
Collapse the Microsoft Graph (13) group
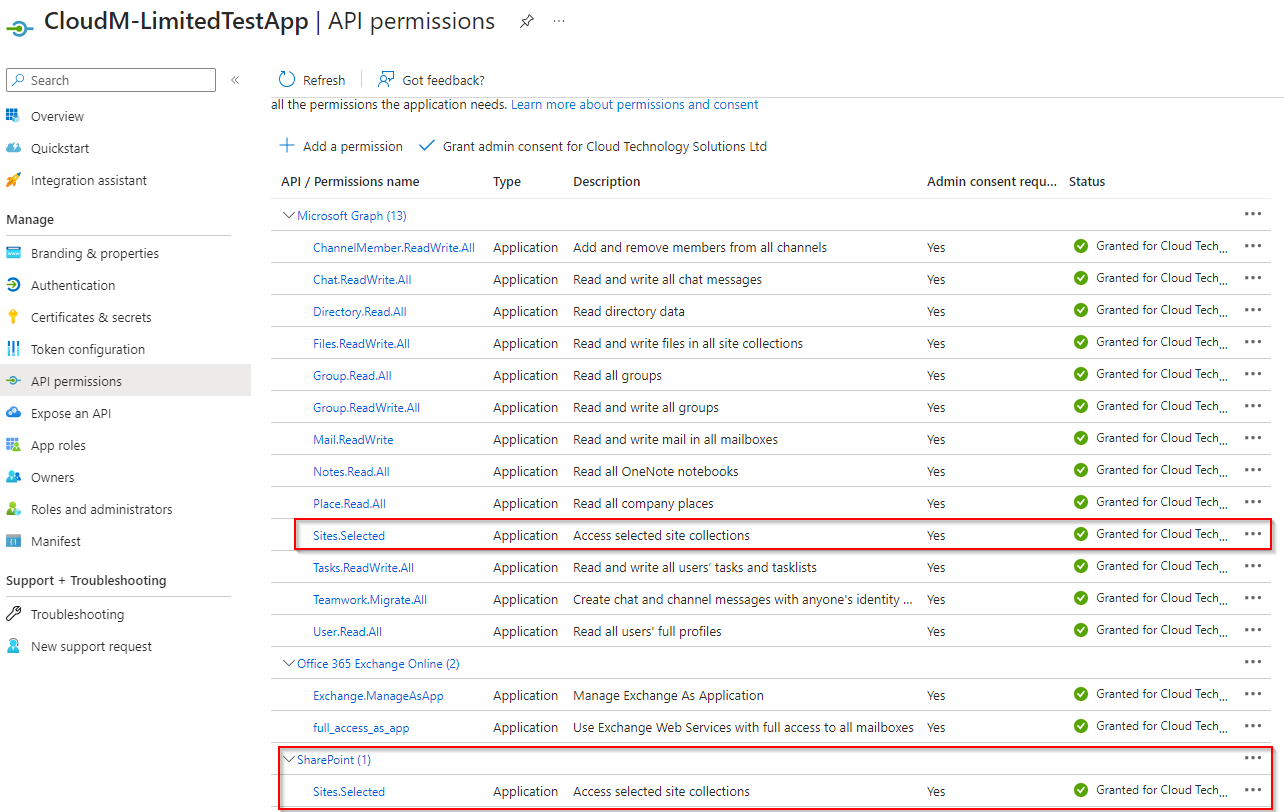(289, 215)
